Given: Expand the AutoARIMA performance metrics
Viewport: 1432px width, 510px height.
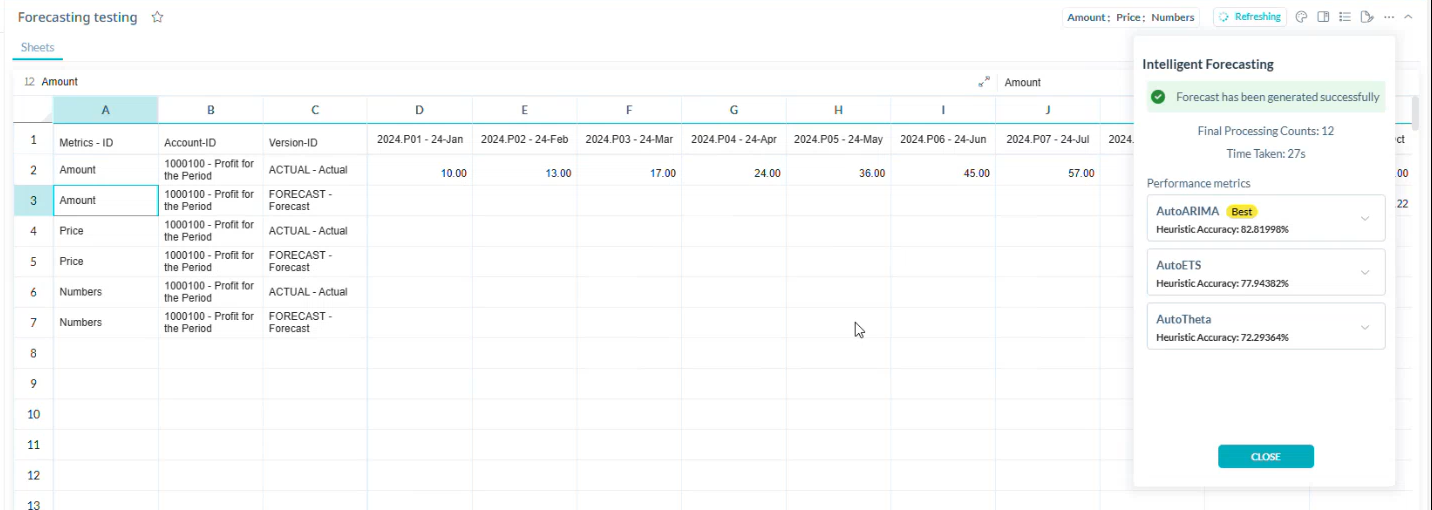Looking at the screenshot, I should click(1365, 219).
